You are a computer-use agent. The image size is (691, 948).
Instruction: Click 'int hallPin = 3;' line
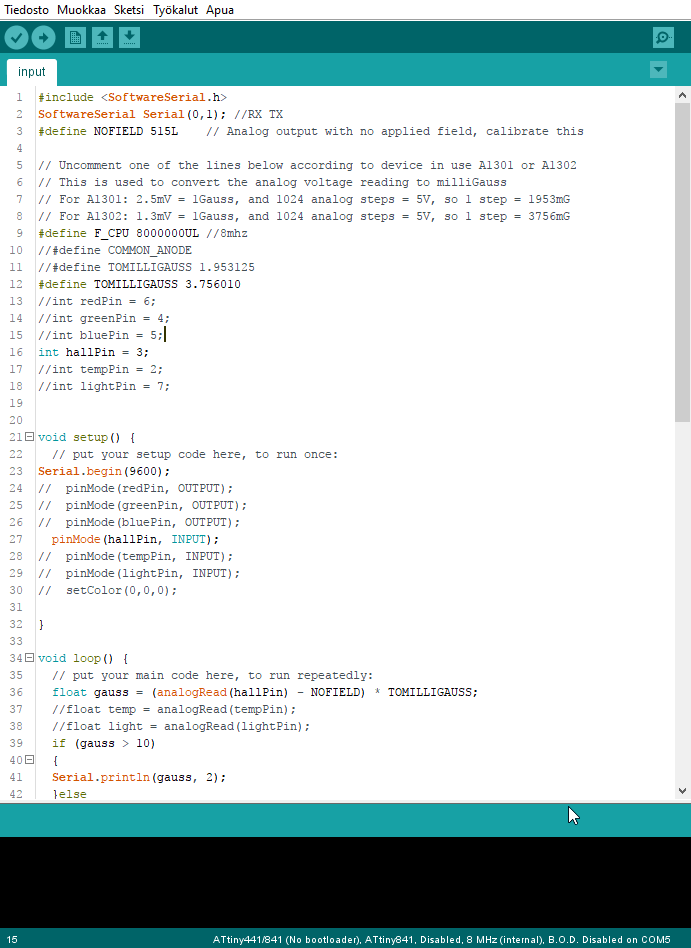93,352
